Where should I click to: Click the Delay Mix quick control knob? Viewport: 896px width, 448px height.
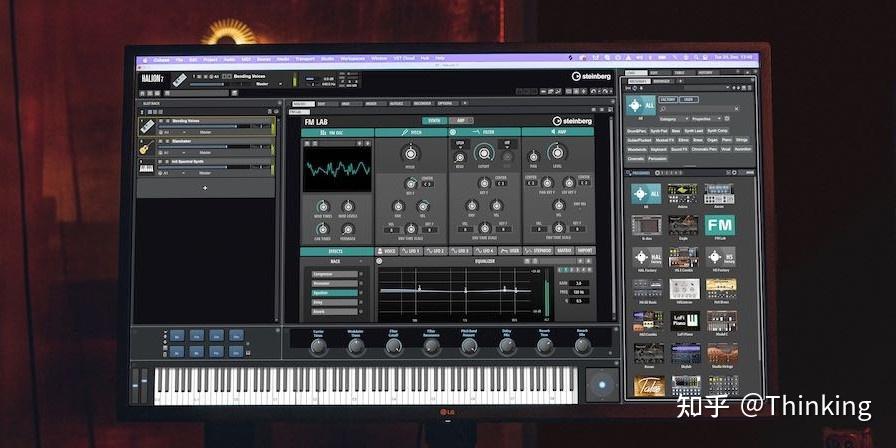tap(507, 346)
